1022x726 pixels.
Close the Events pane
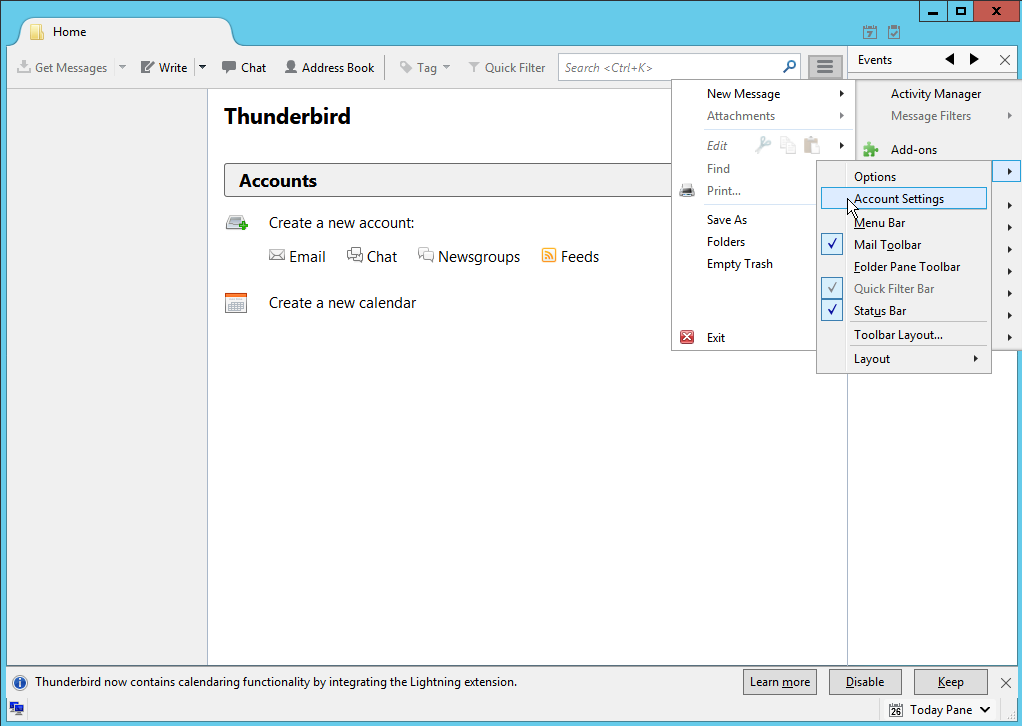coord(1005,60)
